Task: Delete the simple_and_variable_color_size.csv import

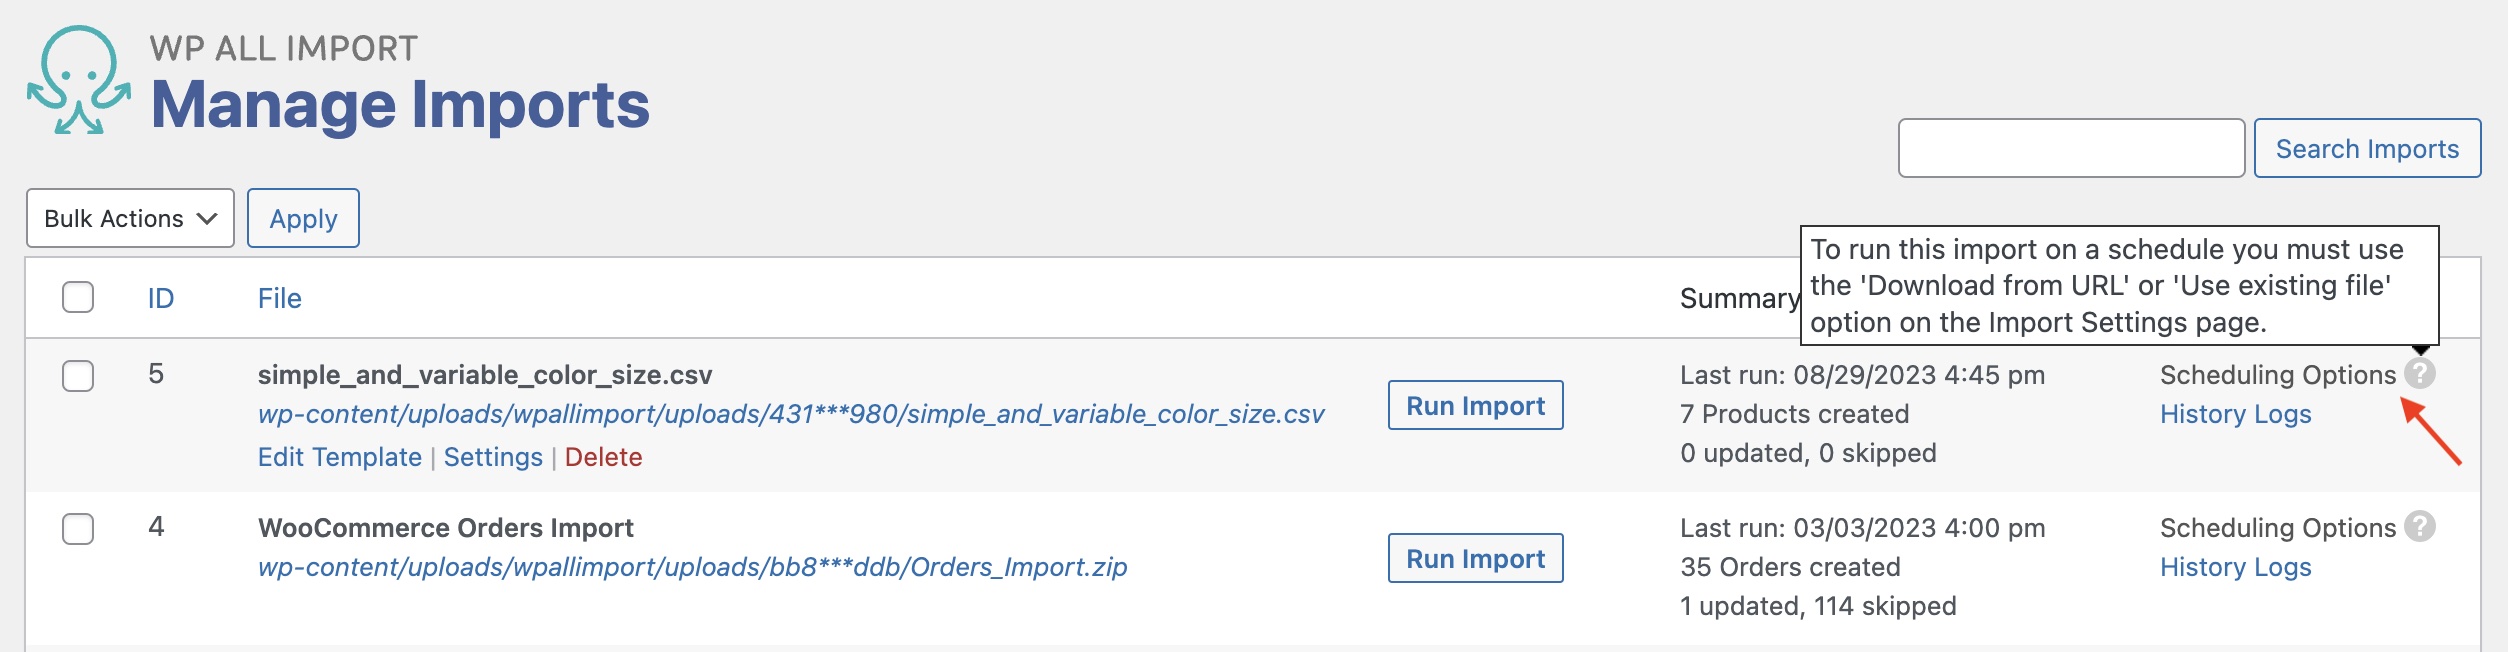Action: pos(603,457)
